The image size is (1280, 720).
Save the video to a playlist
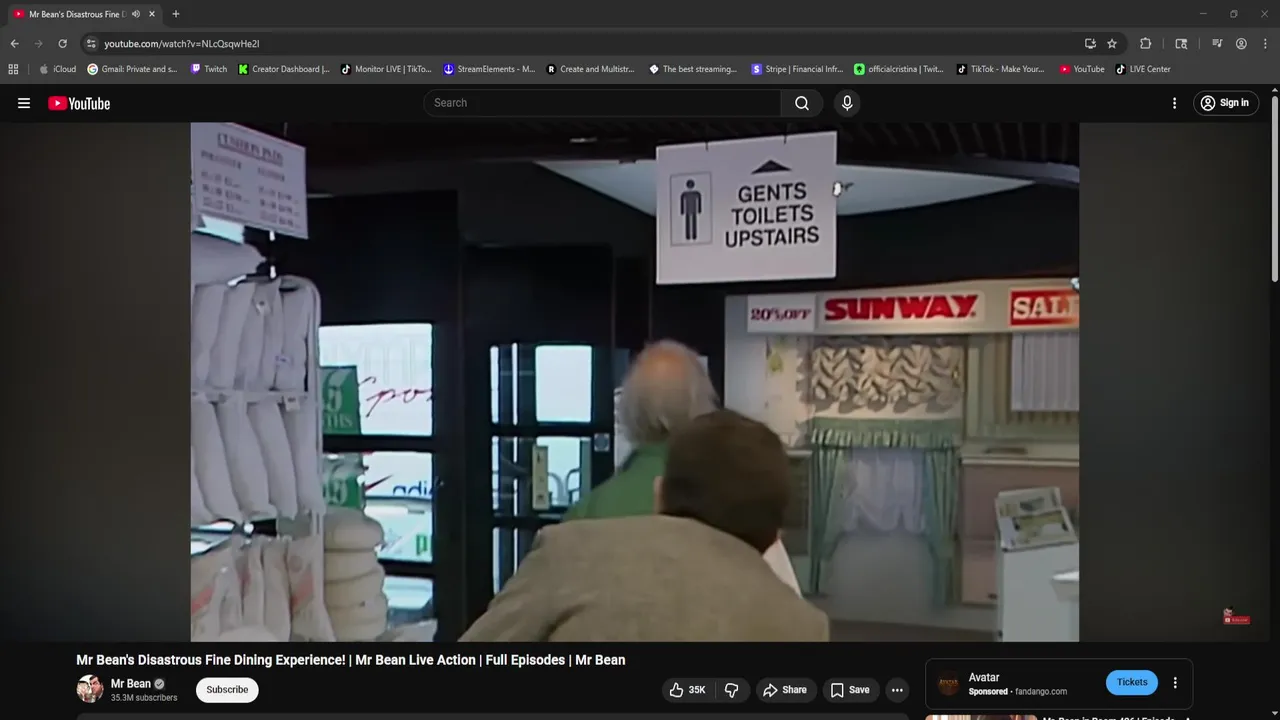850,690
